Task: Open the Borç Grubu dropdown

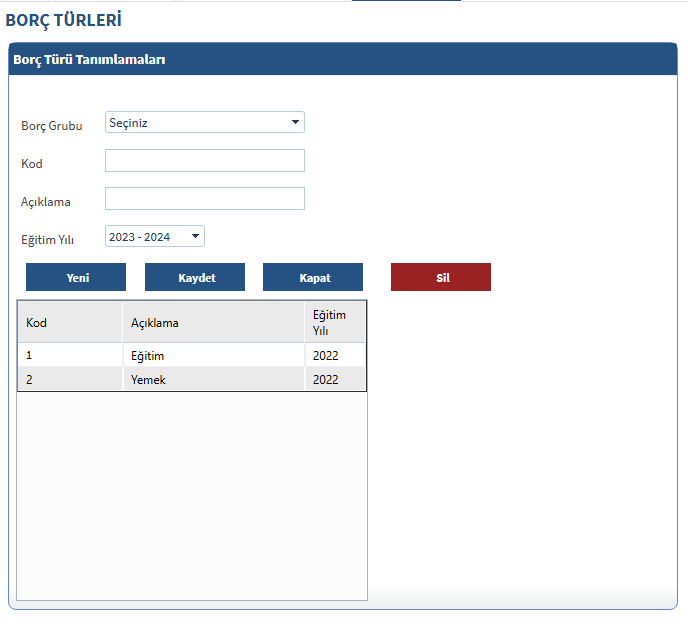Action: click(204, 122)
